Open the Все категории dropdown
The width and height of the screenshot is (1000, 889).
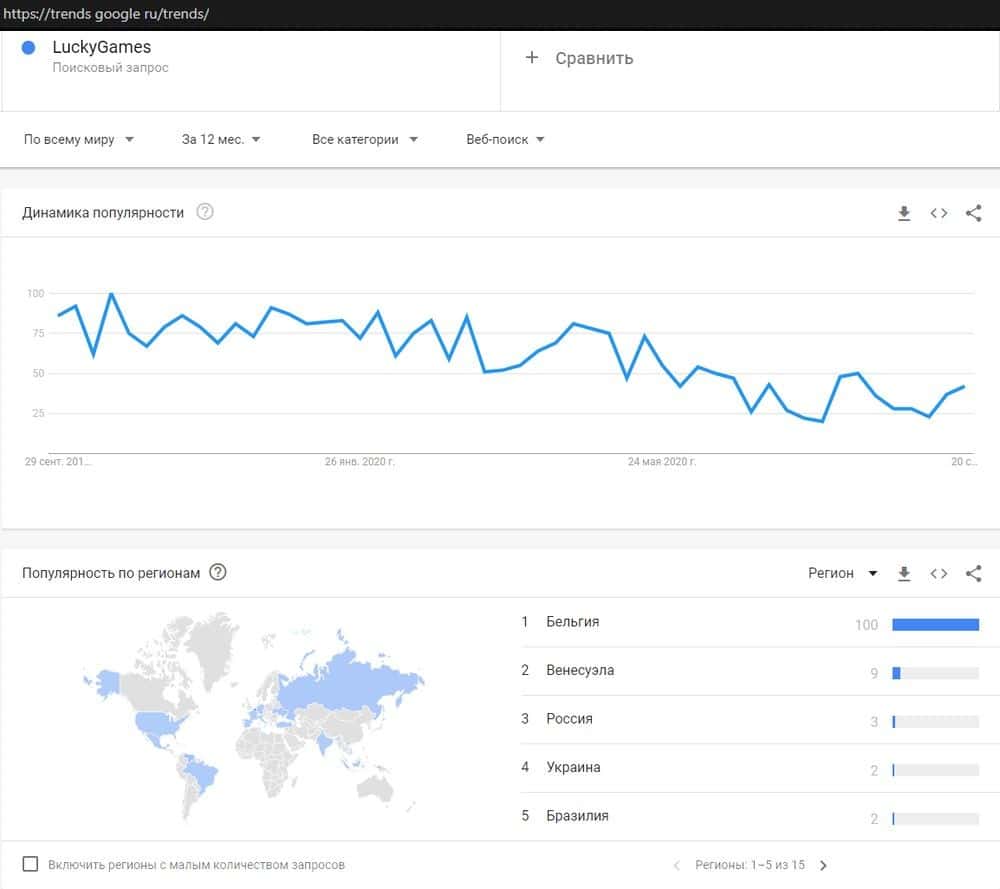(365, 140)
